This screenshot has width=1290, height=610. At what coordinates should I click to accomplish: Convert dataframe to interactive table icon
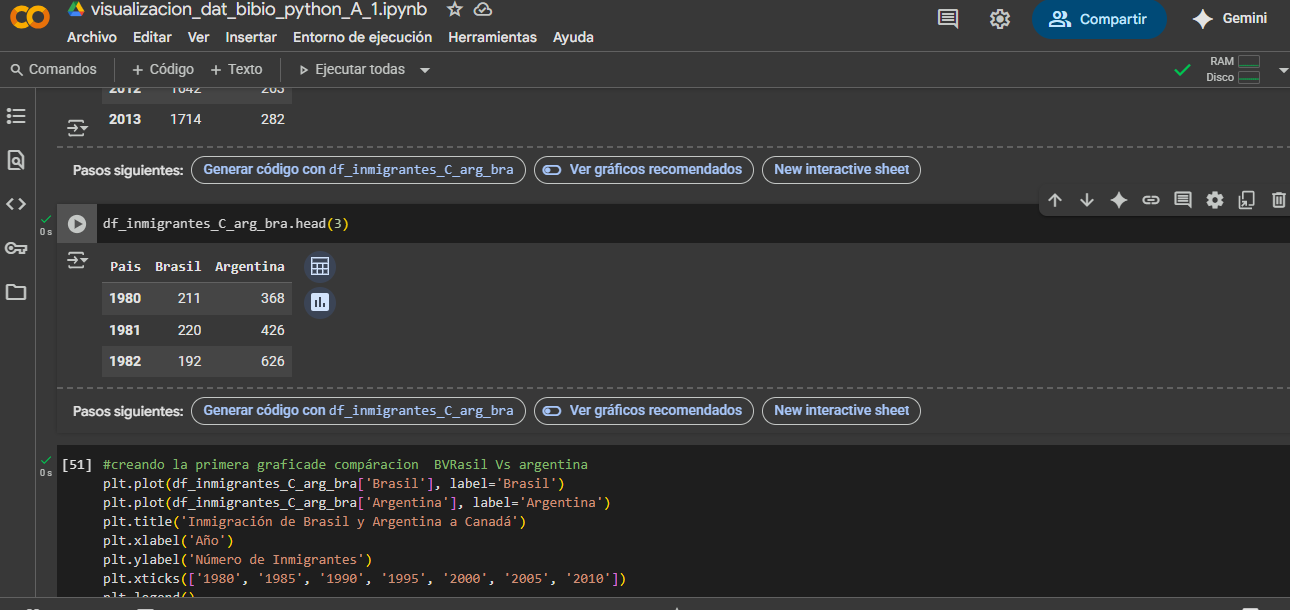320,266
